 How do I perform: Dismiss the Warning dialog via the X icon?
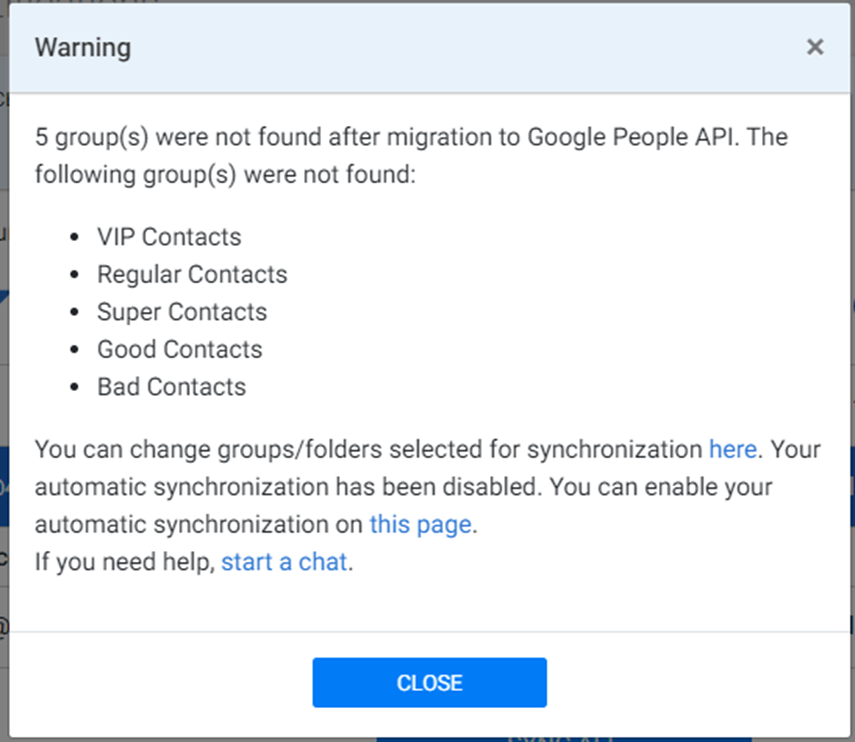[816, 47]
